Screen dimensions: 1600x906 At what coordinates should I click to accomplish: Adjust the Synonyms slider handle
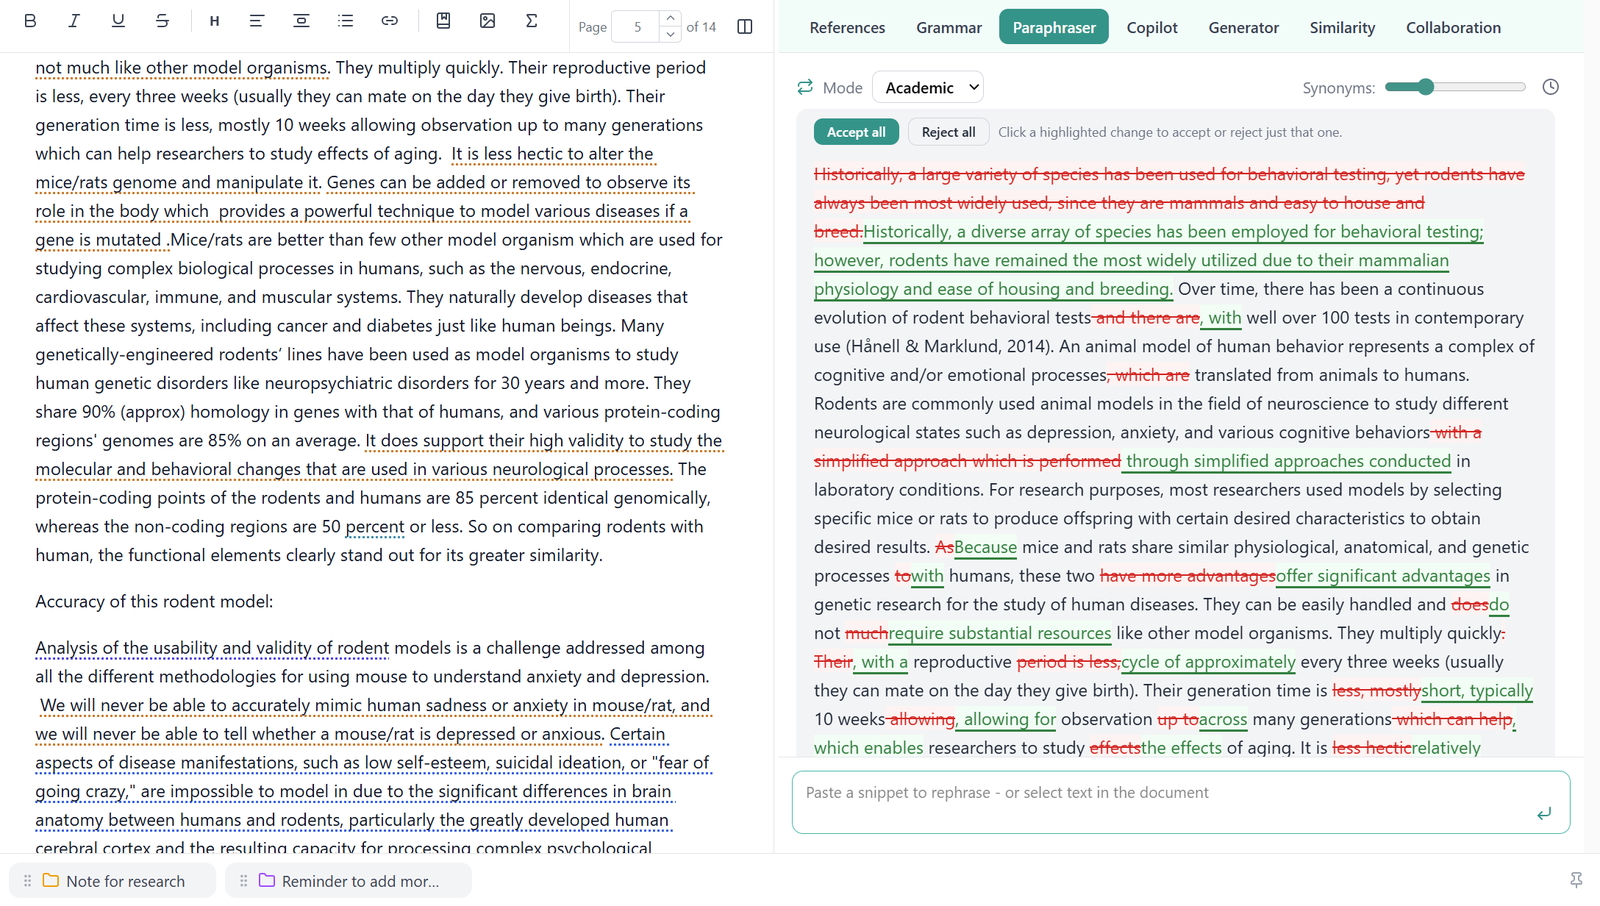pos(1426,87)
